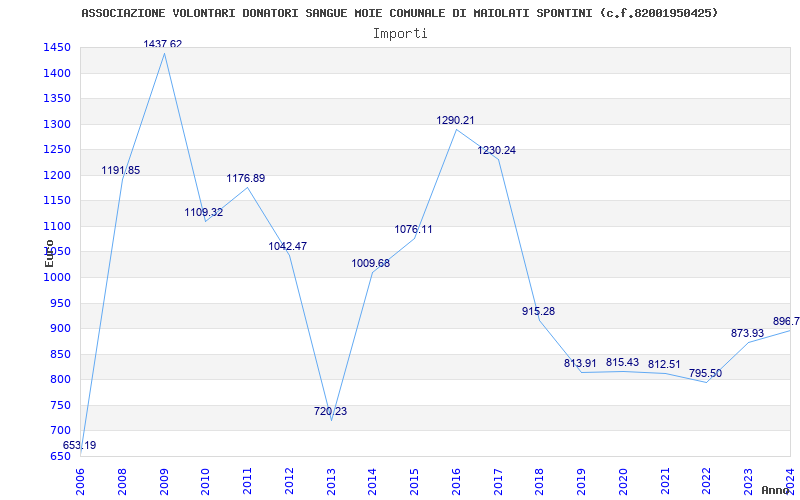Select the 2019 x-axis year label
Viewport: 800px width, 500px height.
pos(582,482)
